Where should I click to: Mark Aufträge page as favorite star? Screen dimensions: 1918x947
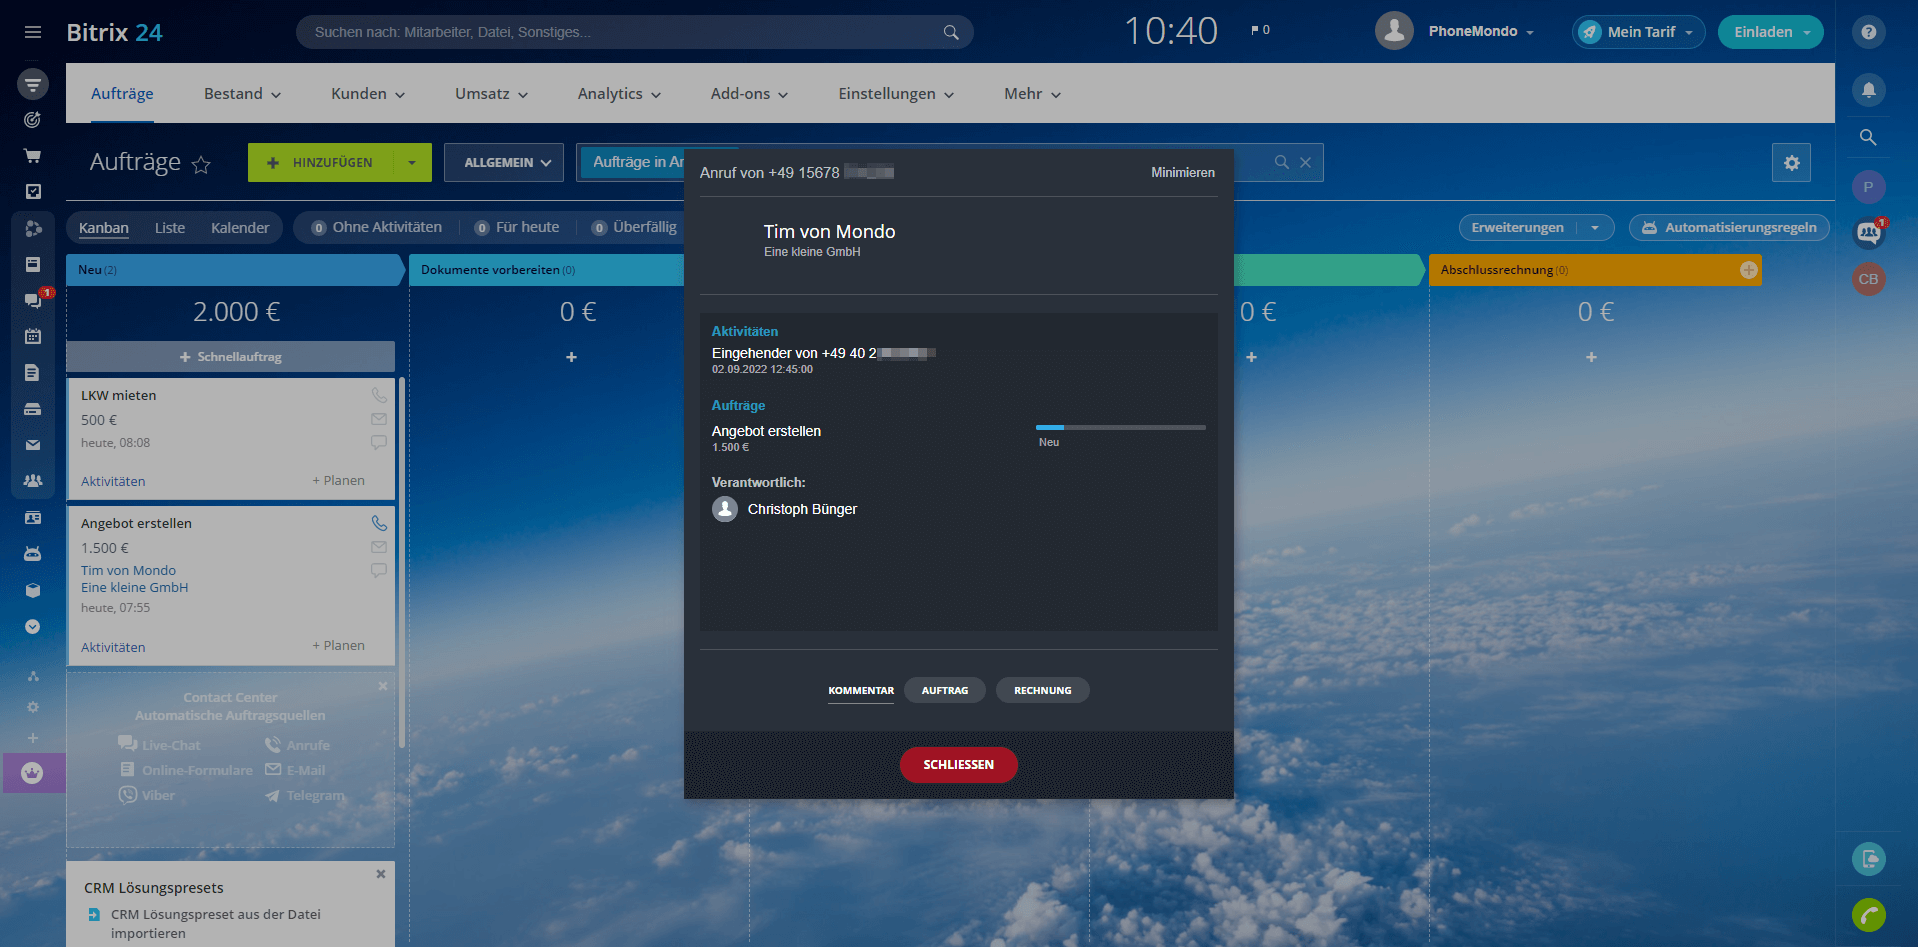pos(201,165)
